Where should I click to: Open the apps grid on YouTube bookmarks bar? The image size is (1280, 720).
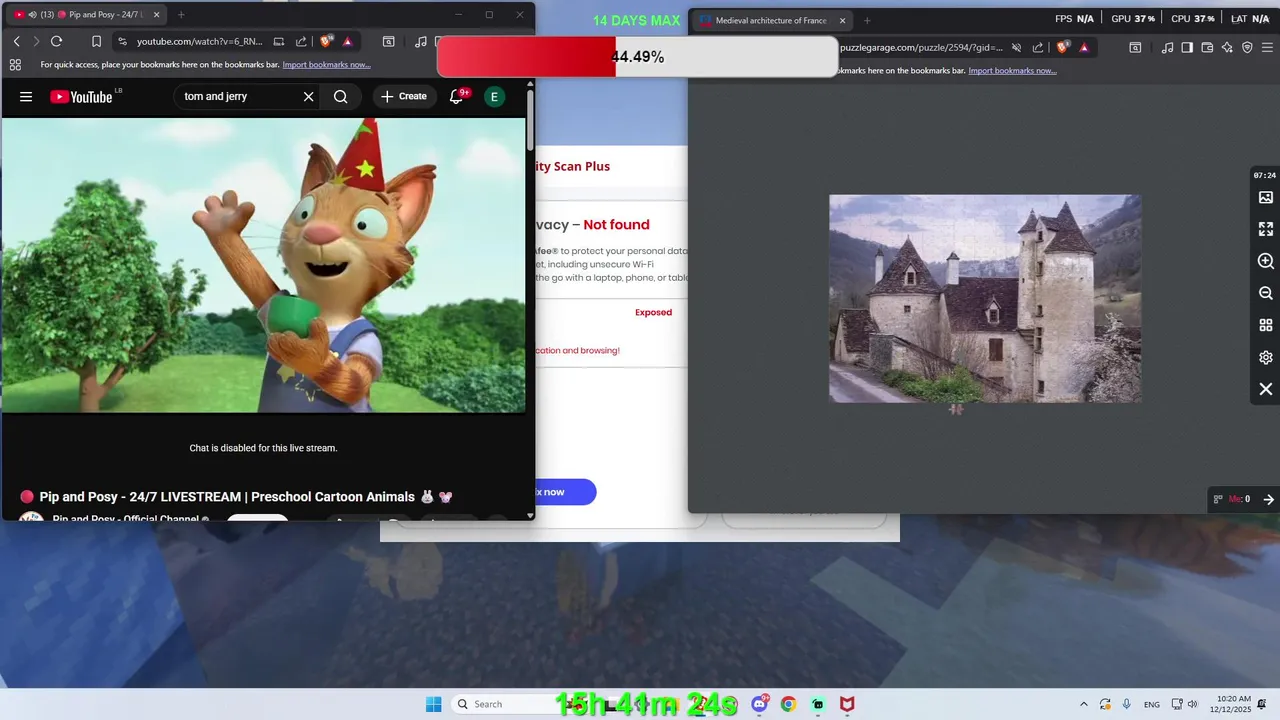(15, 65)
